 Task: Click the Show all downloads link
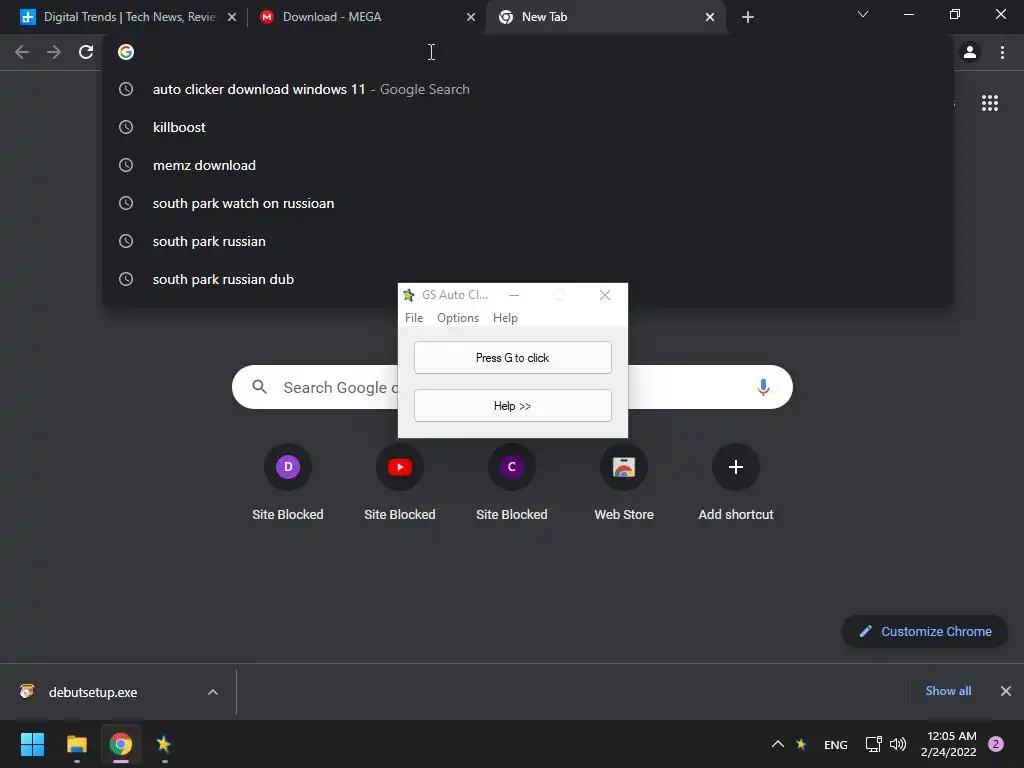pyautogui.click(x=948, y=691)
